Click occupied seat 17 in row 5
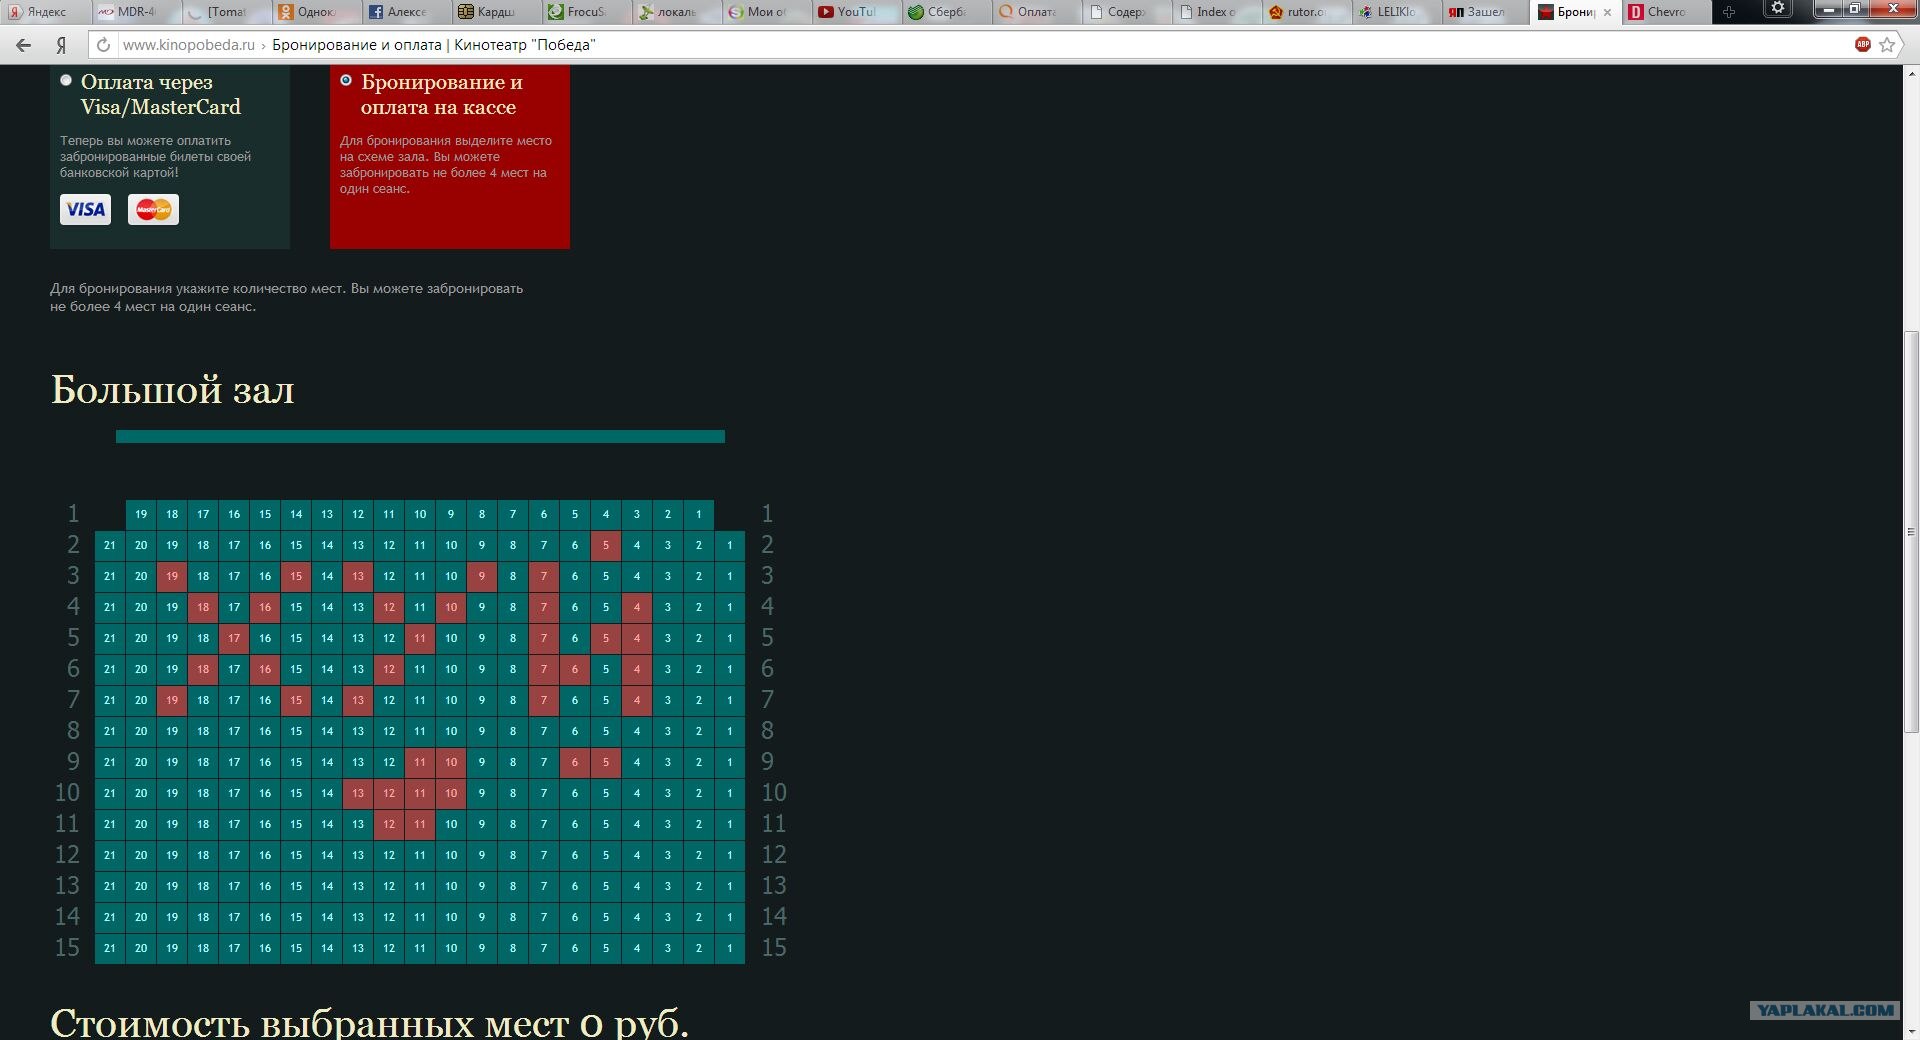The height and width of the screenshot is (1040, 1920). pos(234,638)
